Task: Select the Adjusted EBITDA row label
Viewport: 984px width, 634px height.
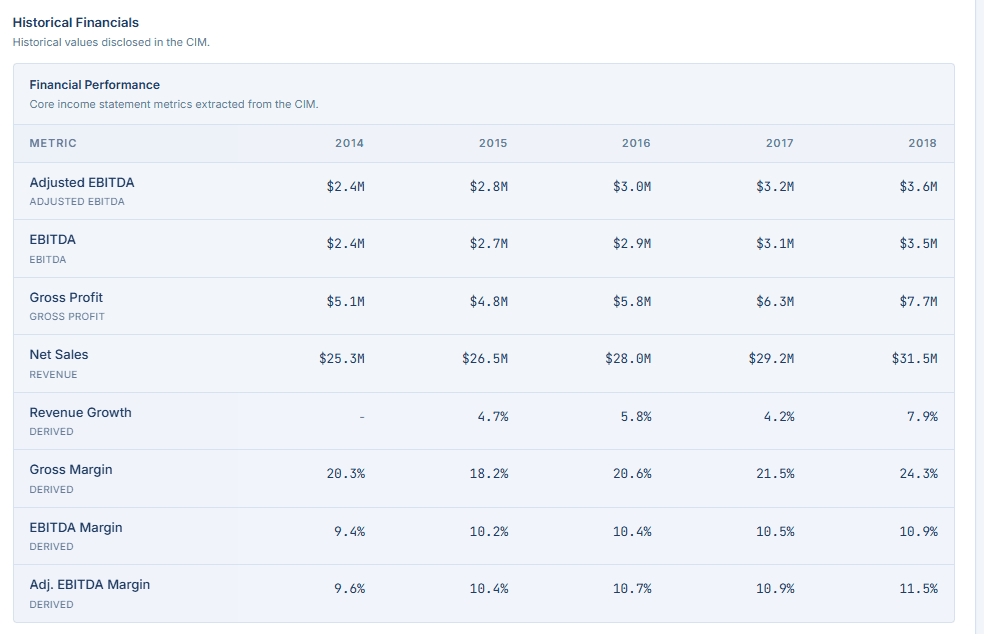Action: pos(82,183)
